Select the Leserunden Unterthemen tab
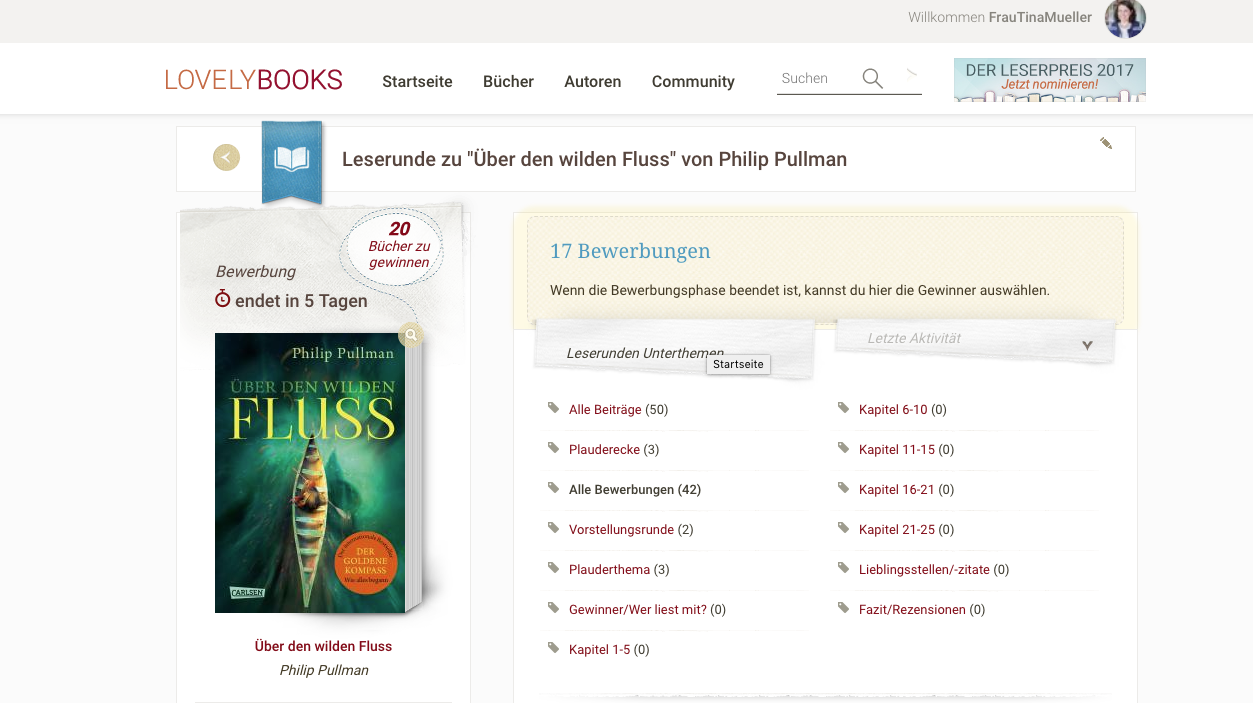This screenshot has height=703, width=1253. (x=645, y=353)
